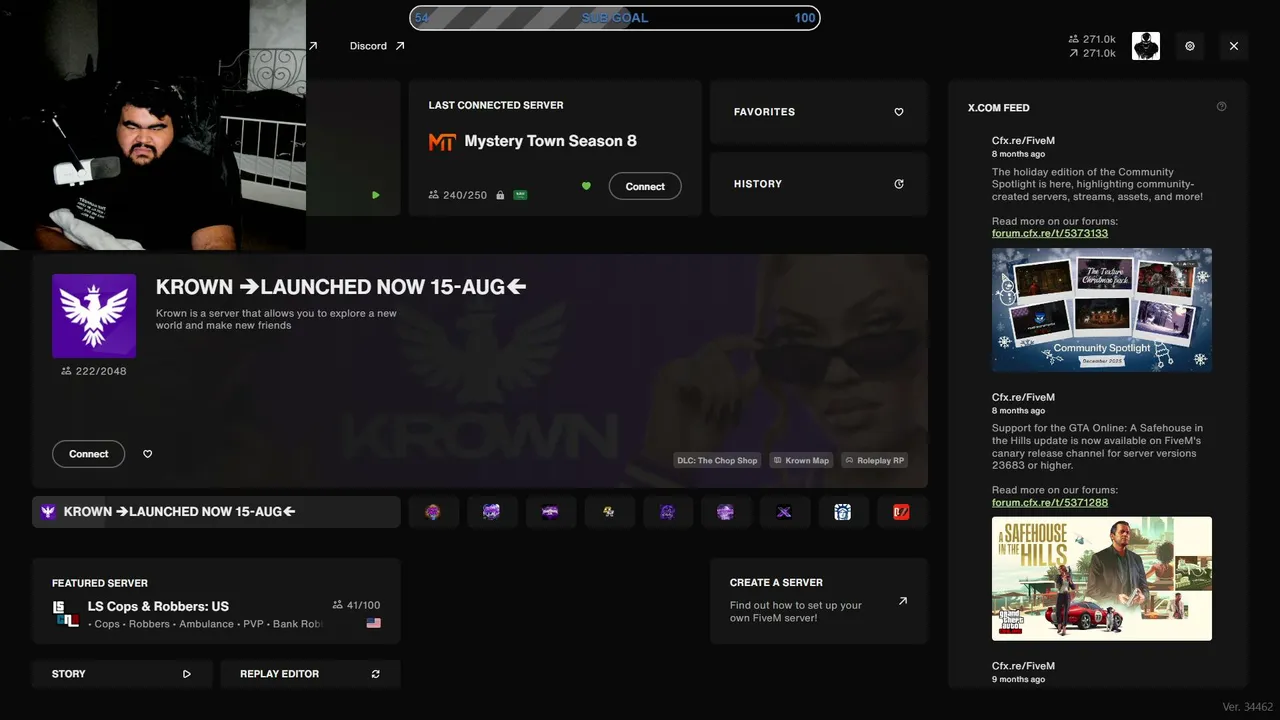
Task: Click the Story play triangle icon
Action: pos(187,674)
